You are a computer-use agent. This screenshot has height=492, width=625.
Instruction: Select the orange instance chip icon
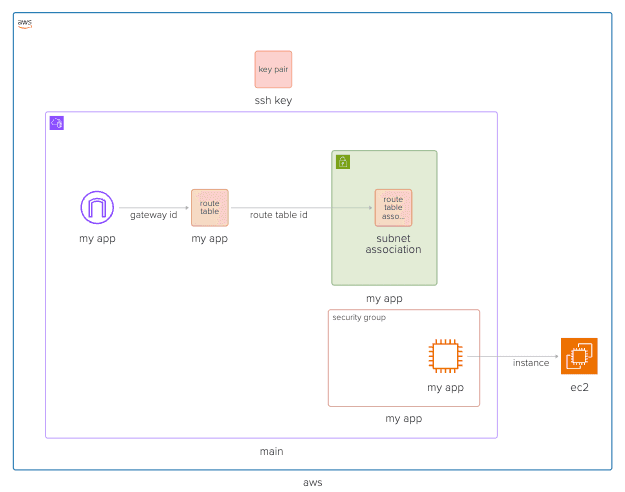click(445, 356)
